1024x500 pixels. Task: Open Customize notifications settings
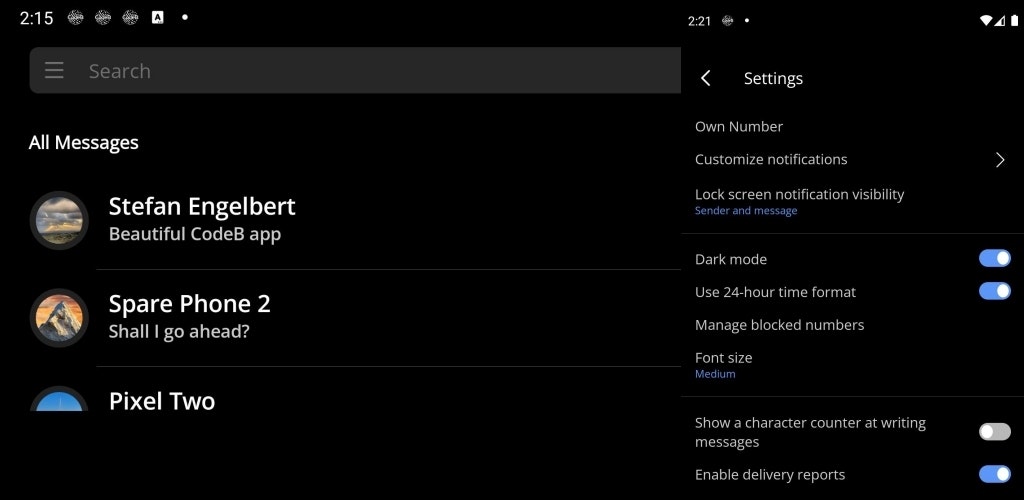pos(852,159)
